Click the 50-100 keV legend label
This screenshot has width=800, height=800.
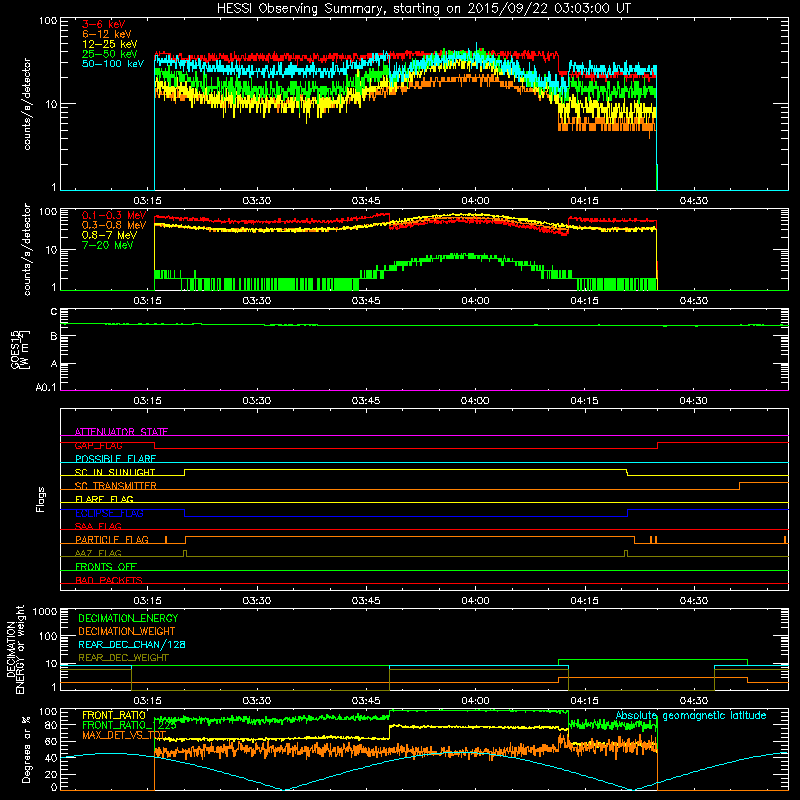coord(113,64)
